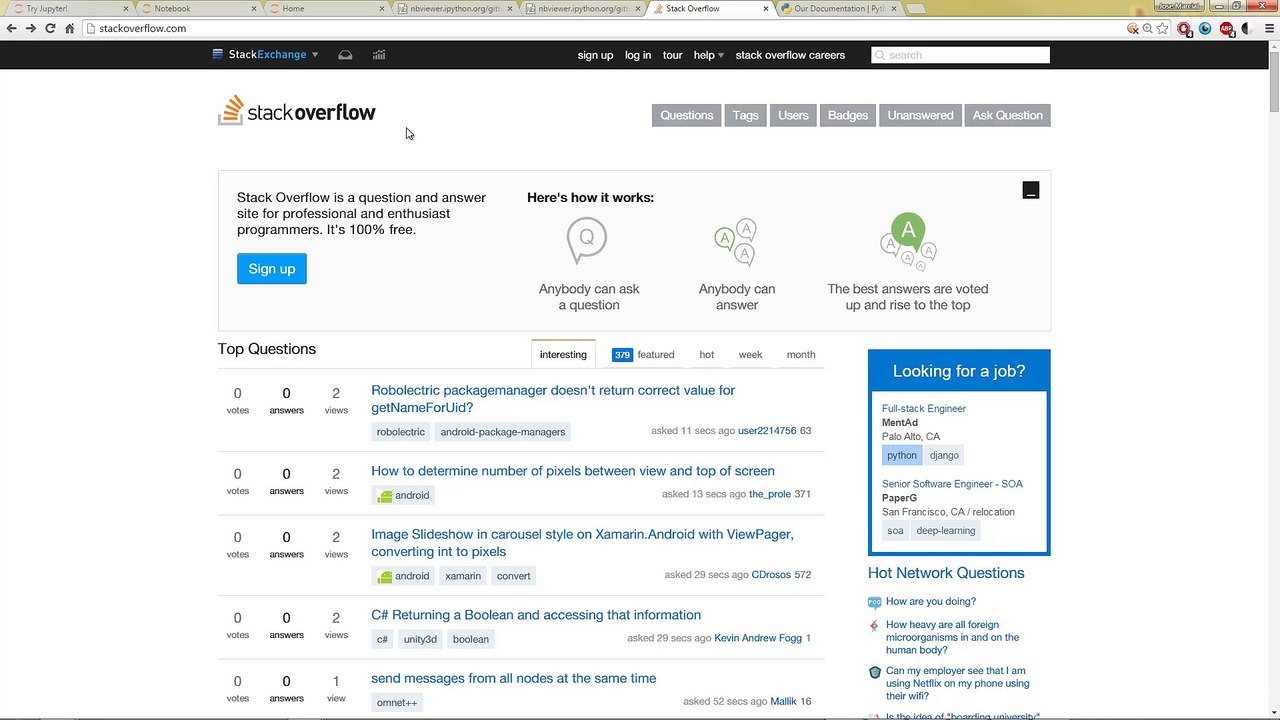Click the robolectric tag
1280x720 pixels.
401,432
